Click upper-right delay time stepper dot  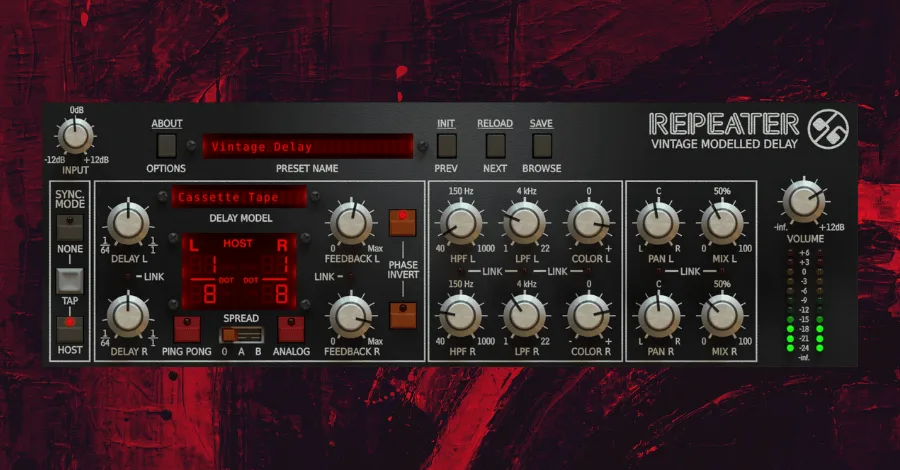pyautogui.click(x=306, y=238)
